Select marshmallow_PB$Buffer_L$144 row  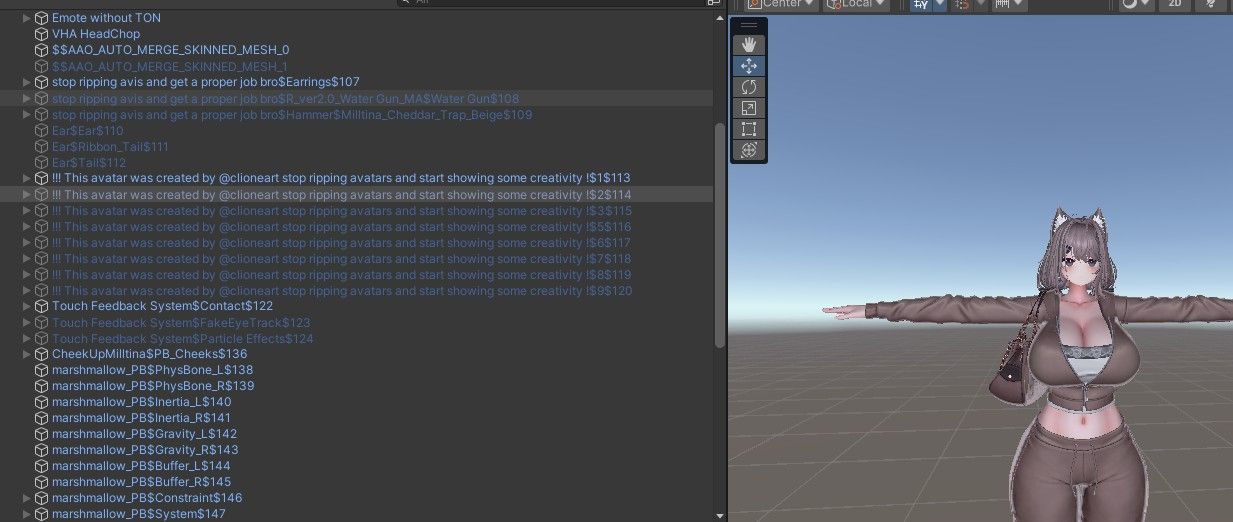(357, 466)
